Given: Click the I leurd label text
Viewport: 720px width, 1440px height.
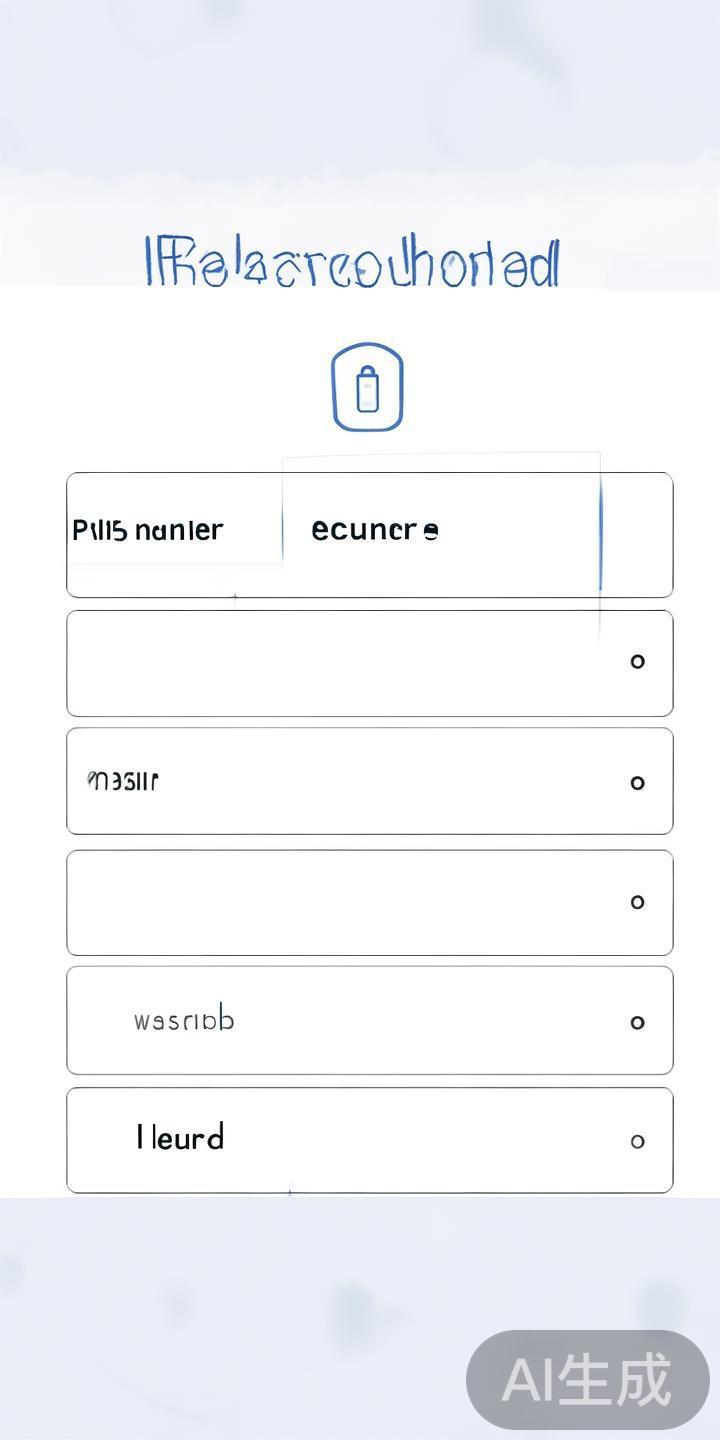Looking at the screenshot, I should (x=180, y=1138).
